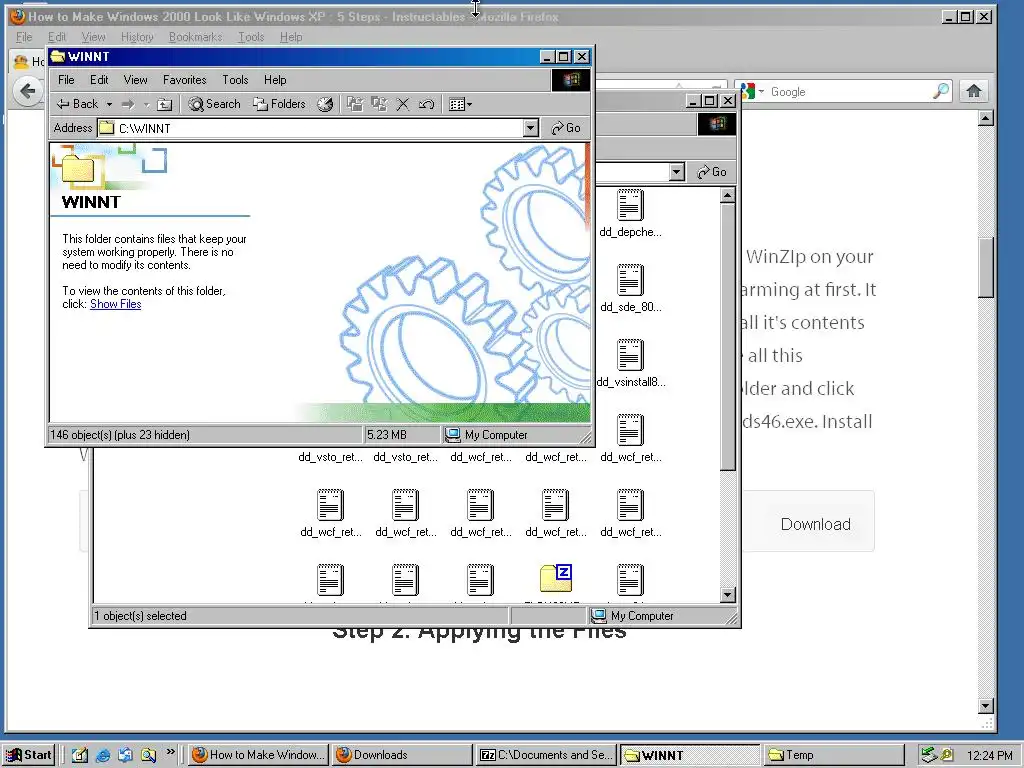
Task: Click the 12:24 PM taskbar clock
Action: coord(989,755)
